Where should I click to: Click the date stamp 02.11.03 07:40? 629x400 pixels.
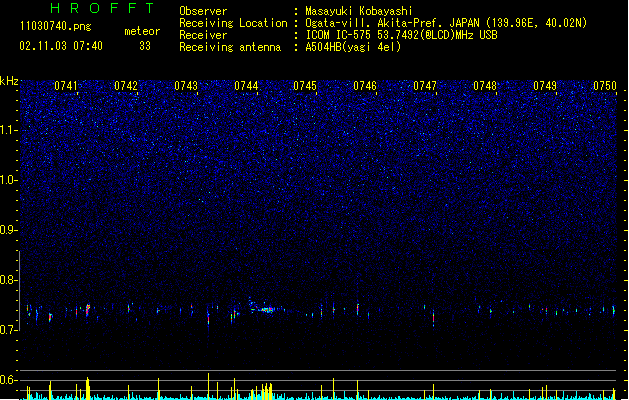61,46
